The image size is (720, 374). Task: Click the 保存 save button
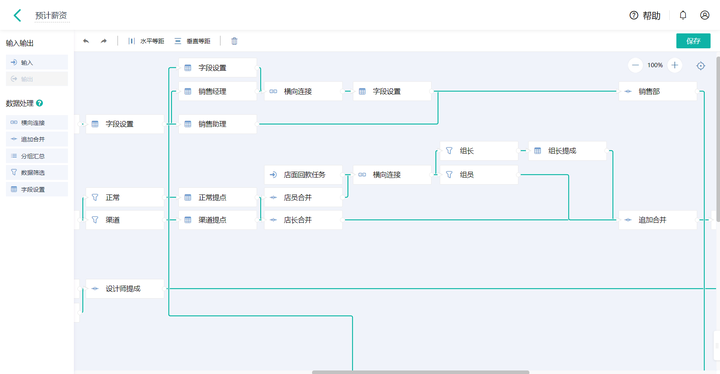(693, 41)
